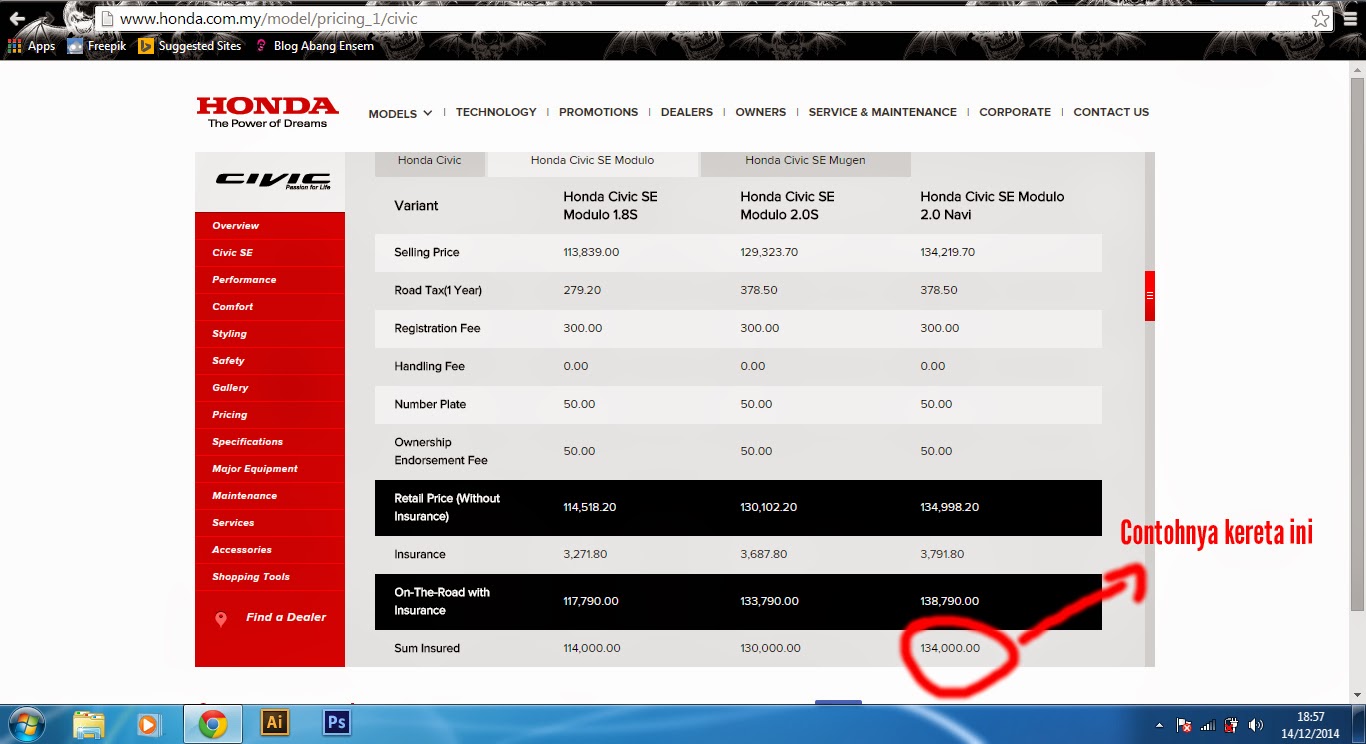Click the network signal tray icon
Viewport: 1366px width, 744px height.
[x=1208, y=725]
